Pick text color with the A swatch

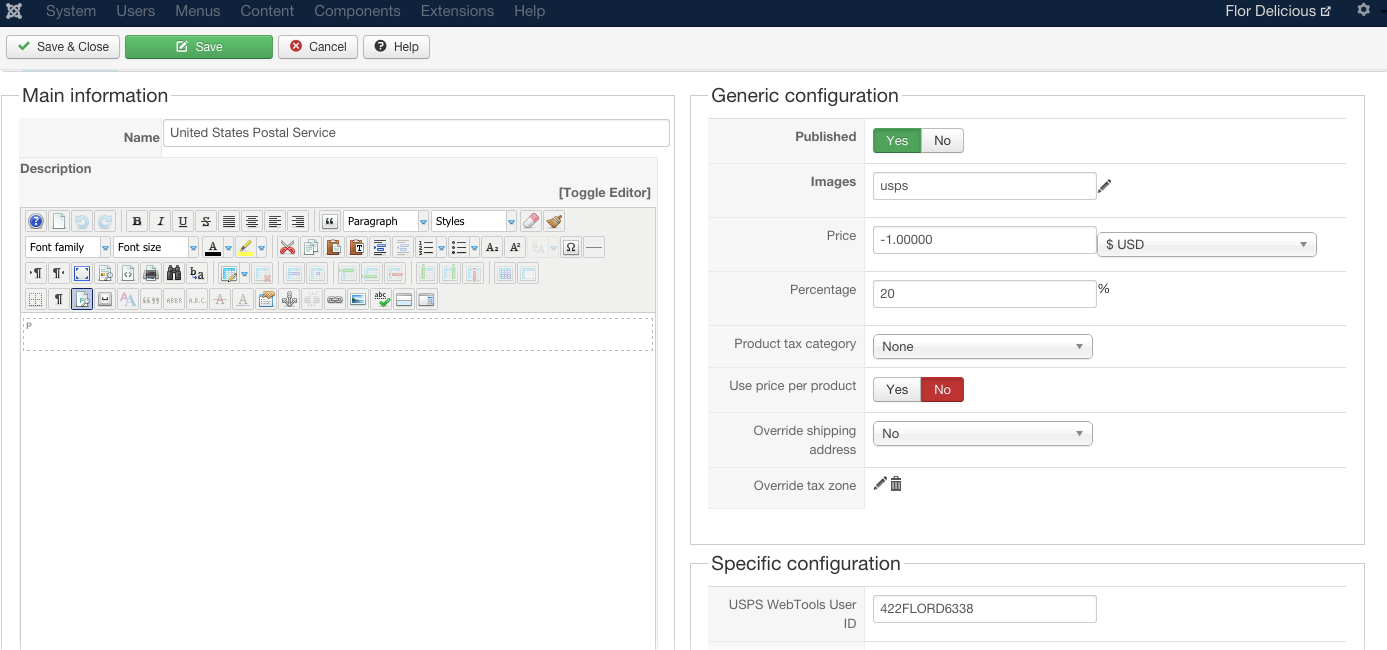[212, 247]
